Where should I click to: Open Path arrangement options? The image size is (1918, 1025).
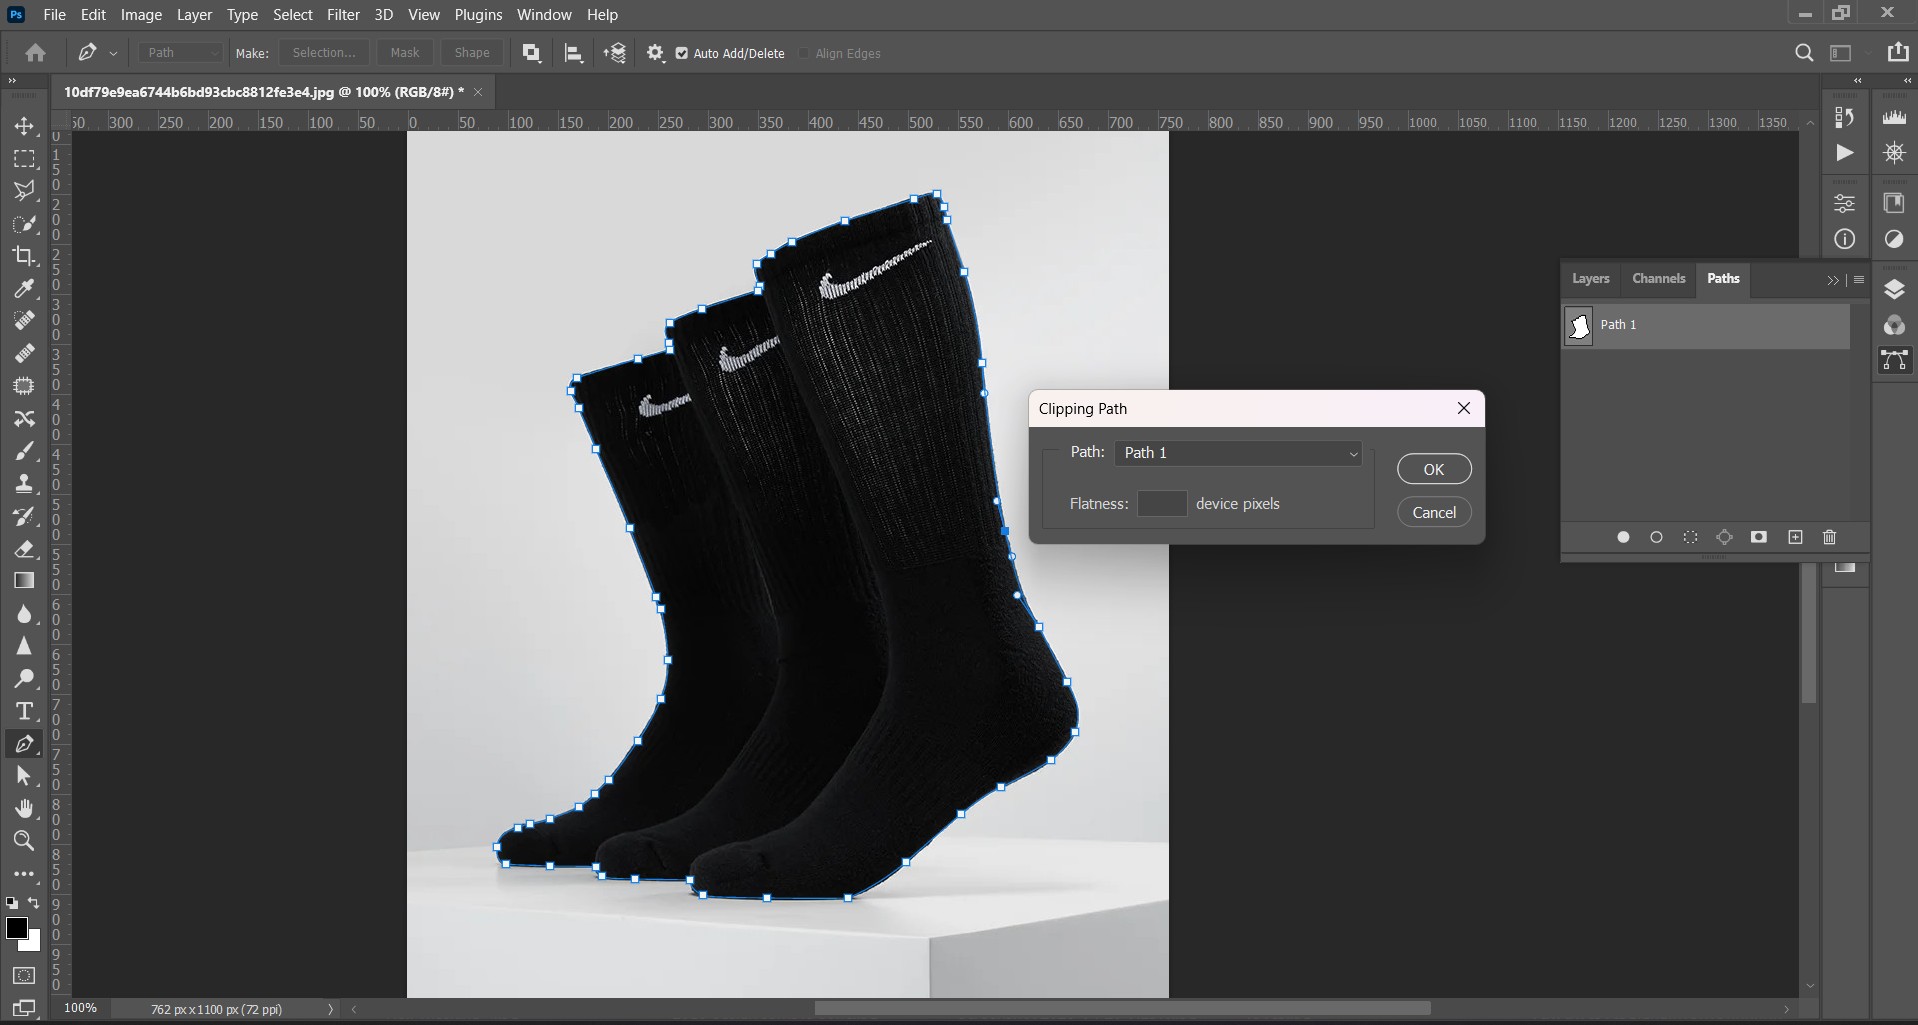[615, 53]
